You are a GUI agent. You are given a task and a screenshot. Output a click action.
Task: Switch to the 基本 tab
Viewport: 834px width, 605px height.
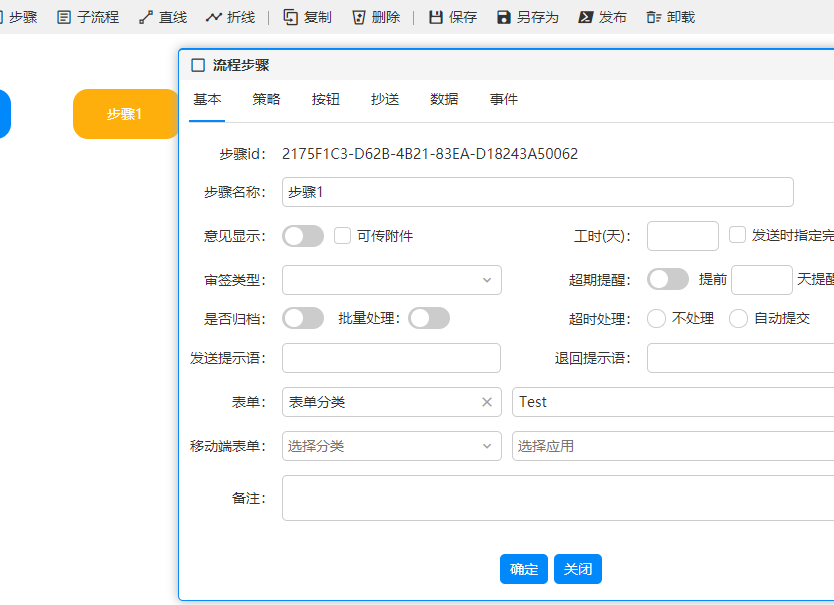[207, 100]
